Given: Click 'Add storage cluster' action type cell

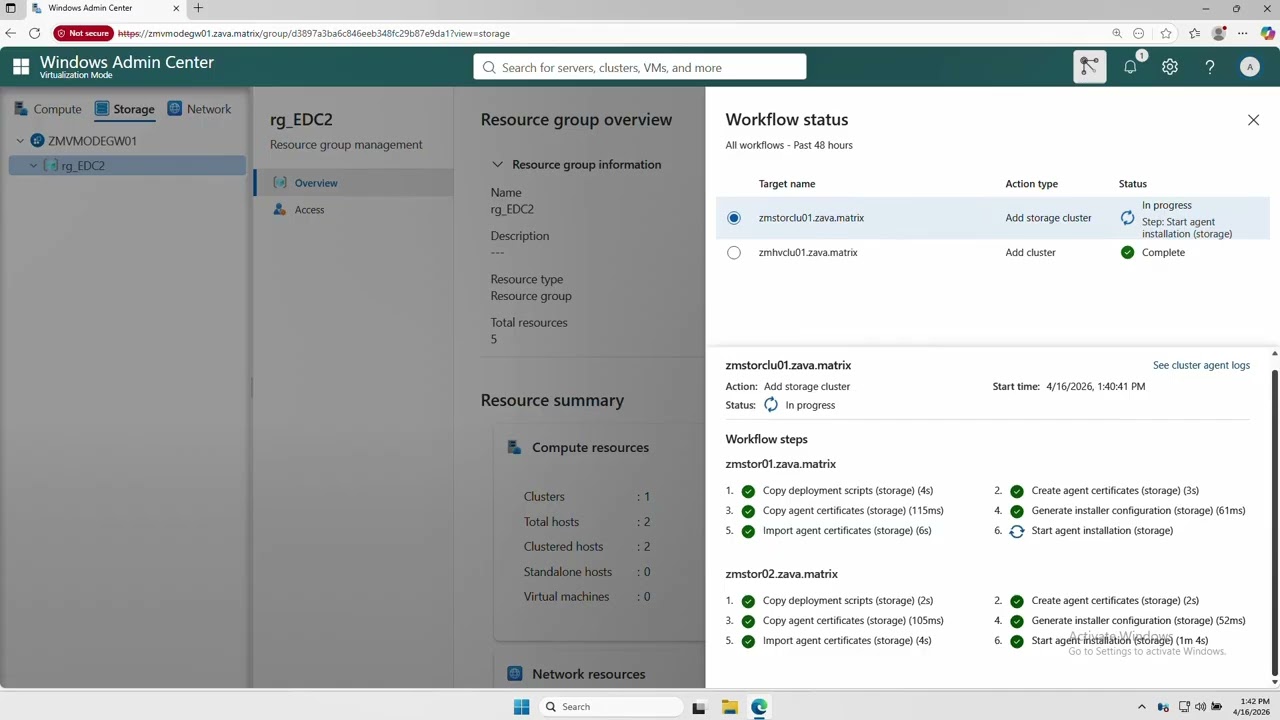Looking at the screenshot, I should click(x=1048, y=218).
